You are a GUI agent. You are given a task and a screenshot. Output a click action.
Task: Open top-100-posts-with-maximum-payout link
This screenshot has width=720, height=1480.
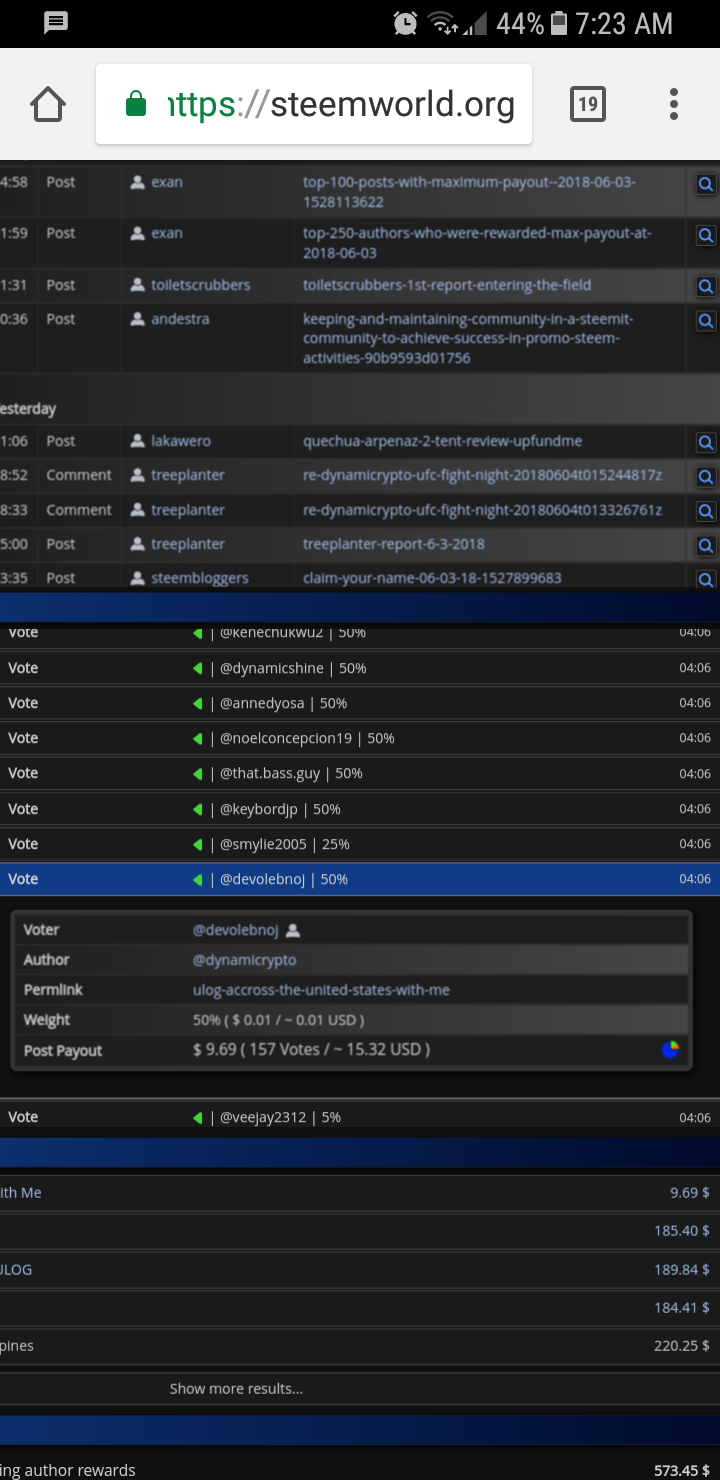[469, 192]
